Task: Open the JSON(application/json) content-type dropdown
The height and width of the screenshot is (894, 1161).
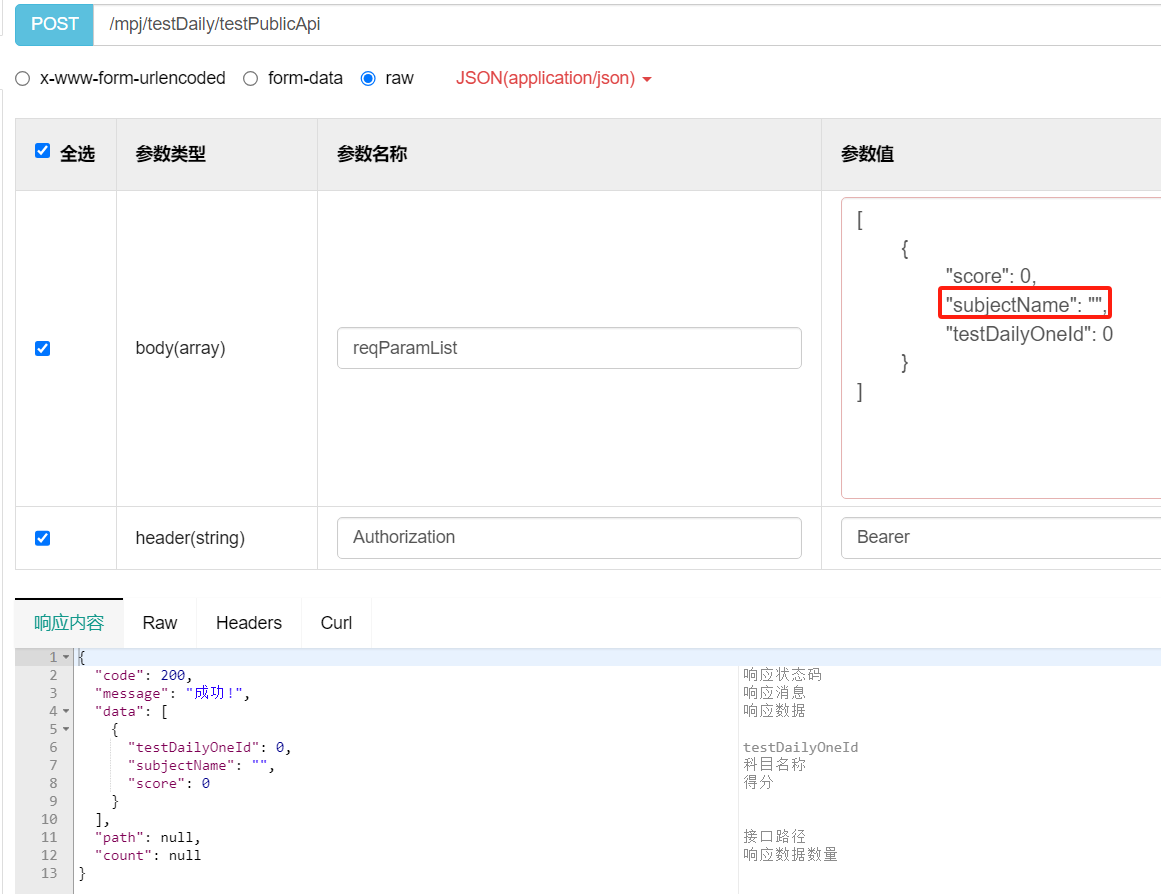Action: (x=554, y=78)
